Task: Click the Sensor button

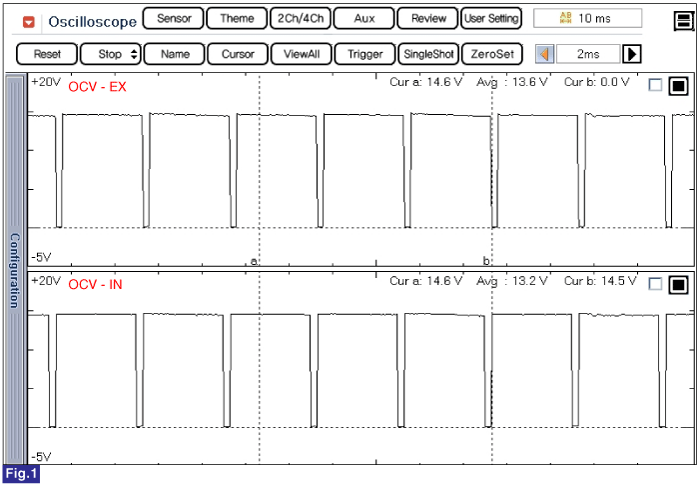Action: (x=174, y=19)
